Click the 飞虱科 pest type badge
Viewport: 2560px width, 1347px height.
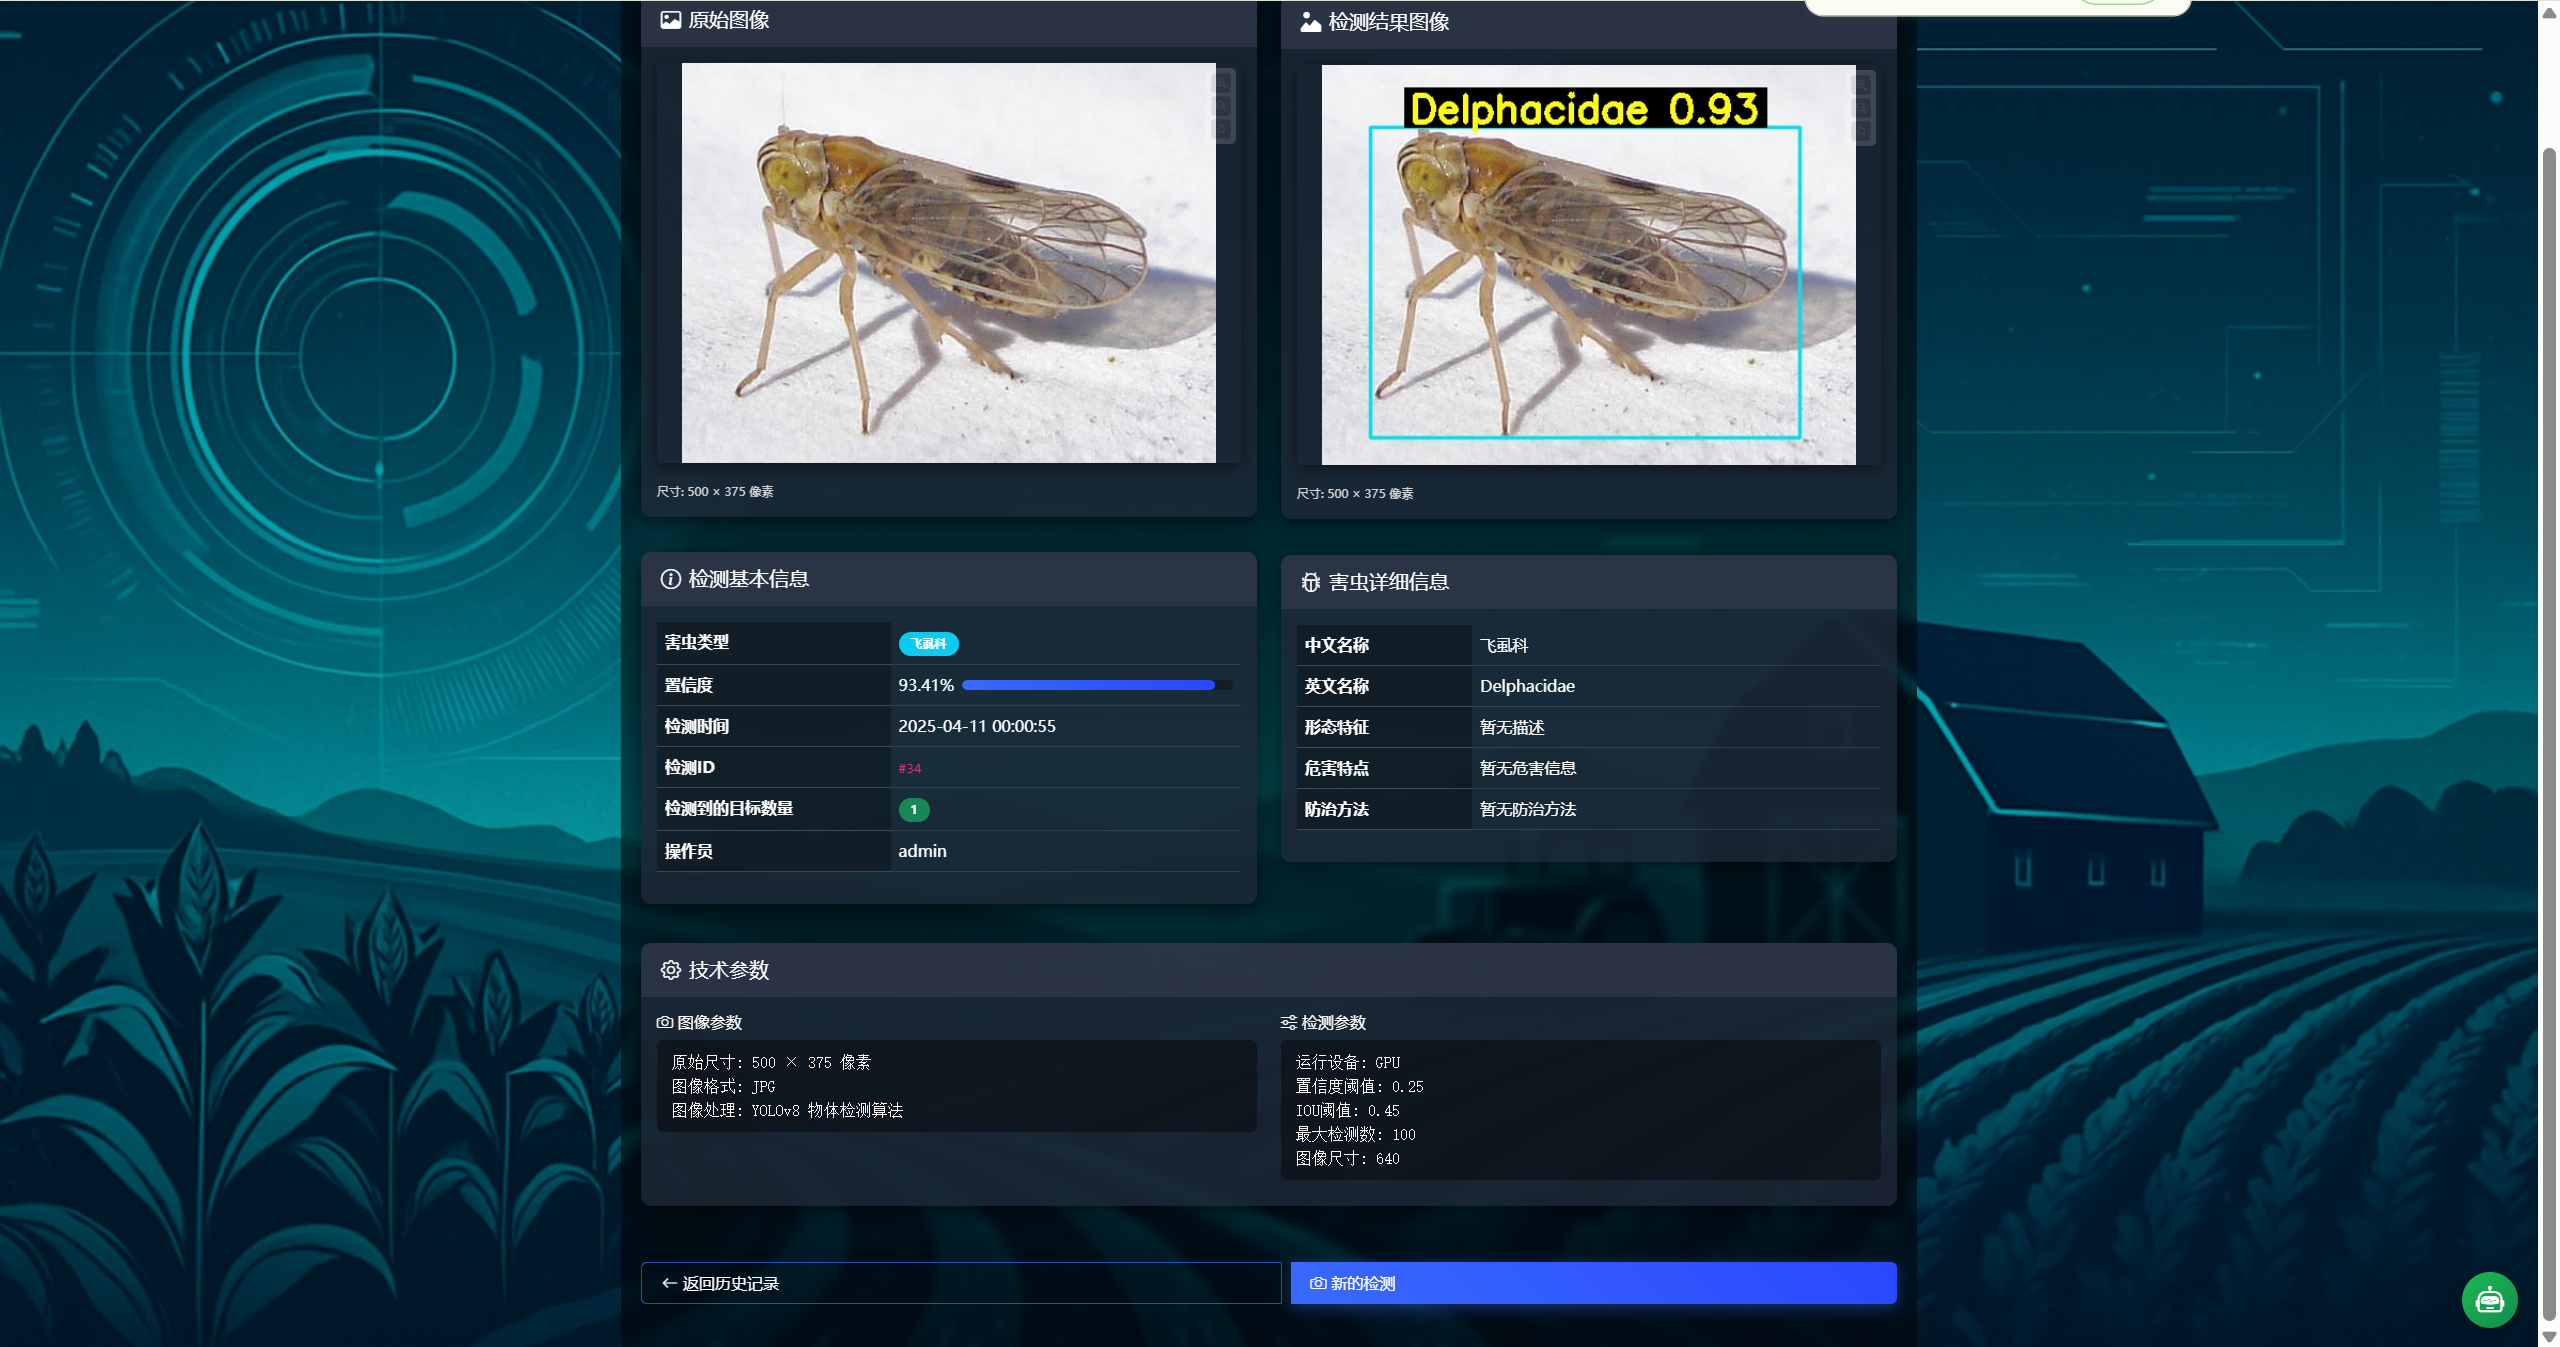pos(928,644)
